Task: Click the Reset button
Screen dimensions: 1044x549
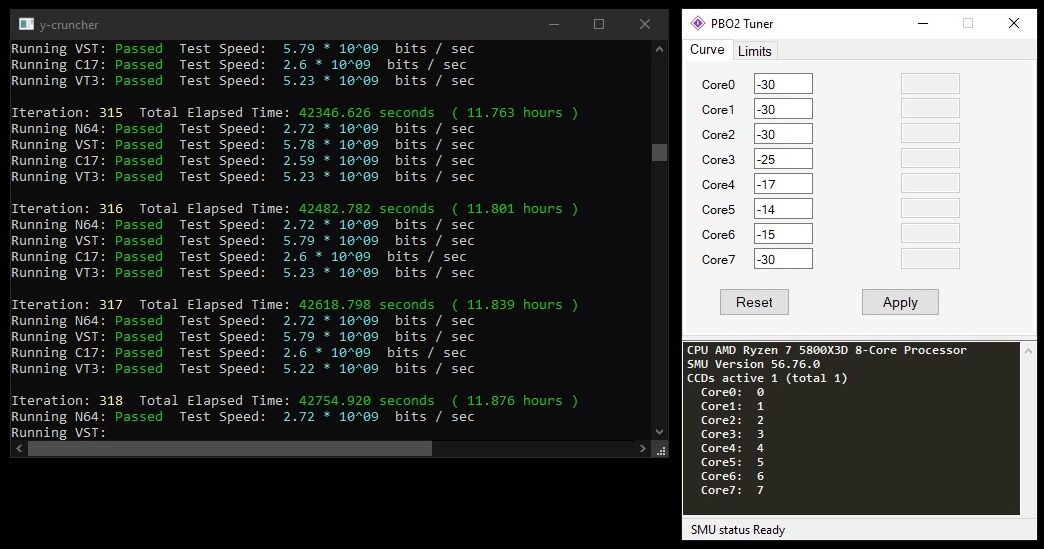Action: (x=754, y=302)
